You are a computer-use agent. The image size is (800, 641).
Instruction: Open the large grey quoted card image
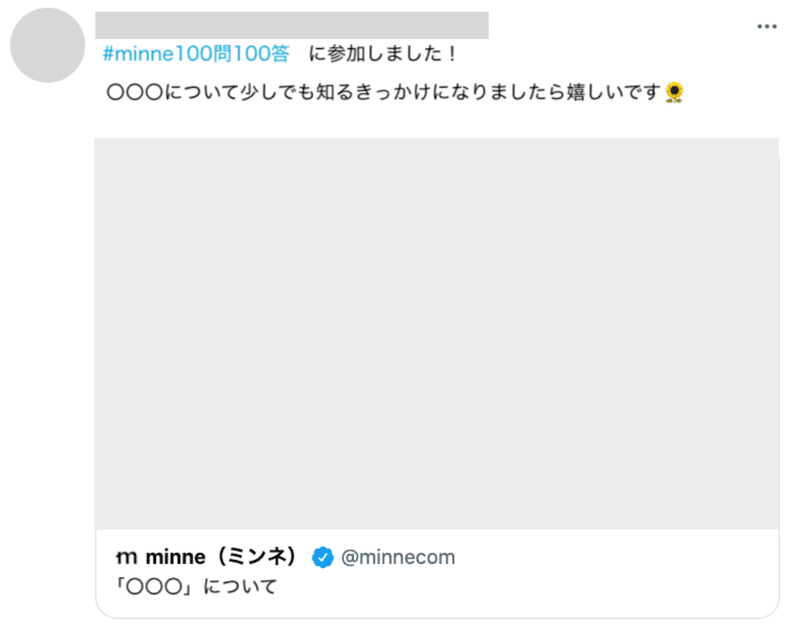(437, 333)
